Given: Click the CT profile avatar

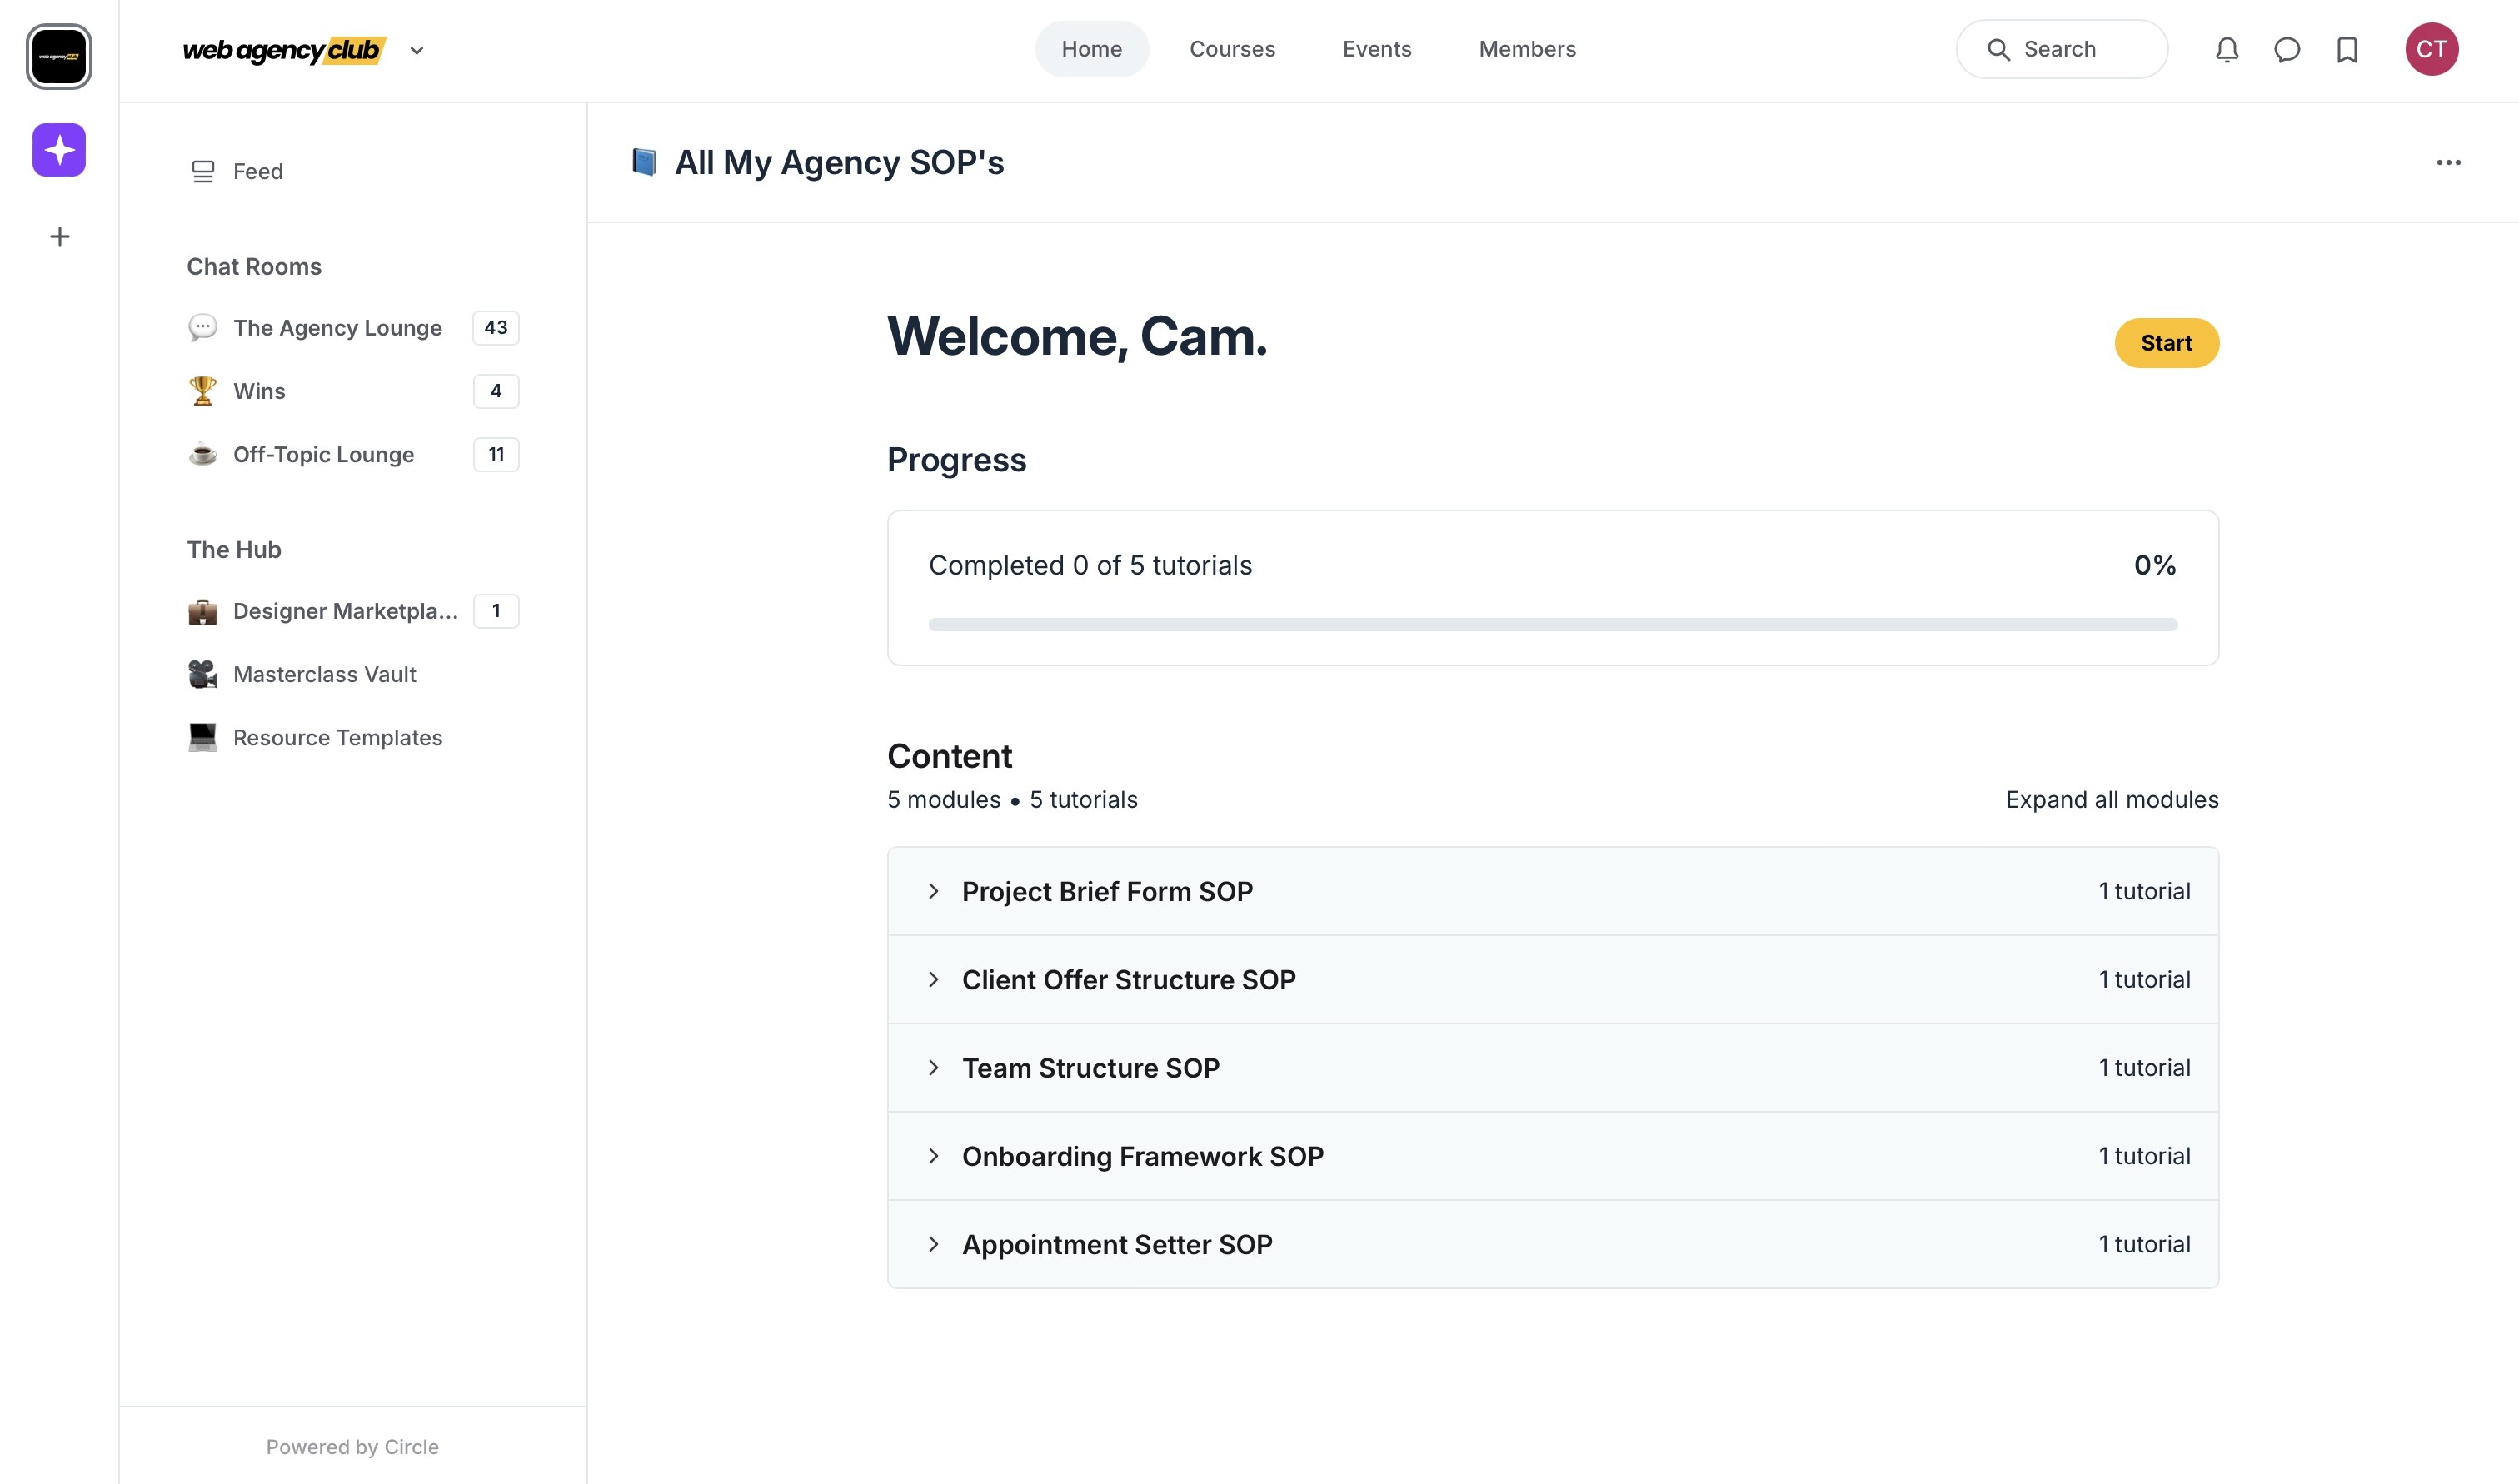Looking at the screenshot, I should pyautogui.click(x=2431, y=50).
